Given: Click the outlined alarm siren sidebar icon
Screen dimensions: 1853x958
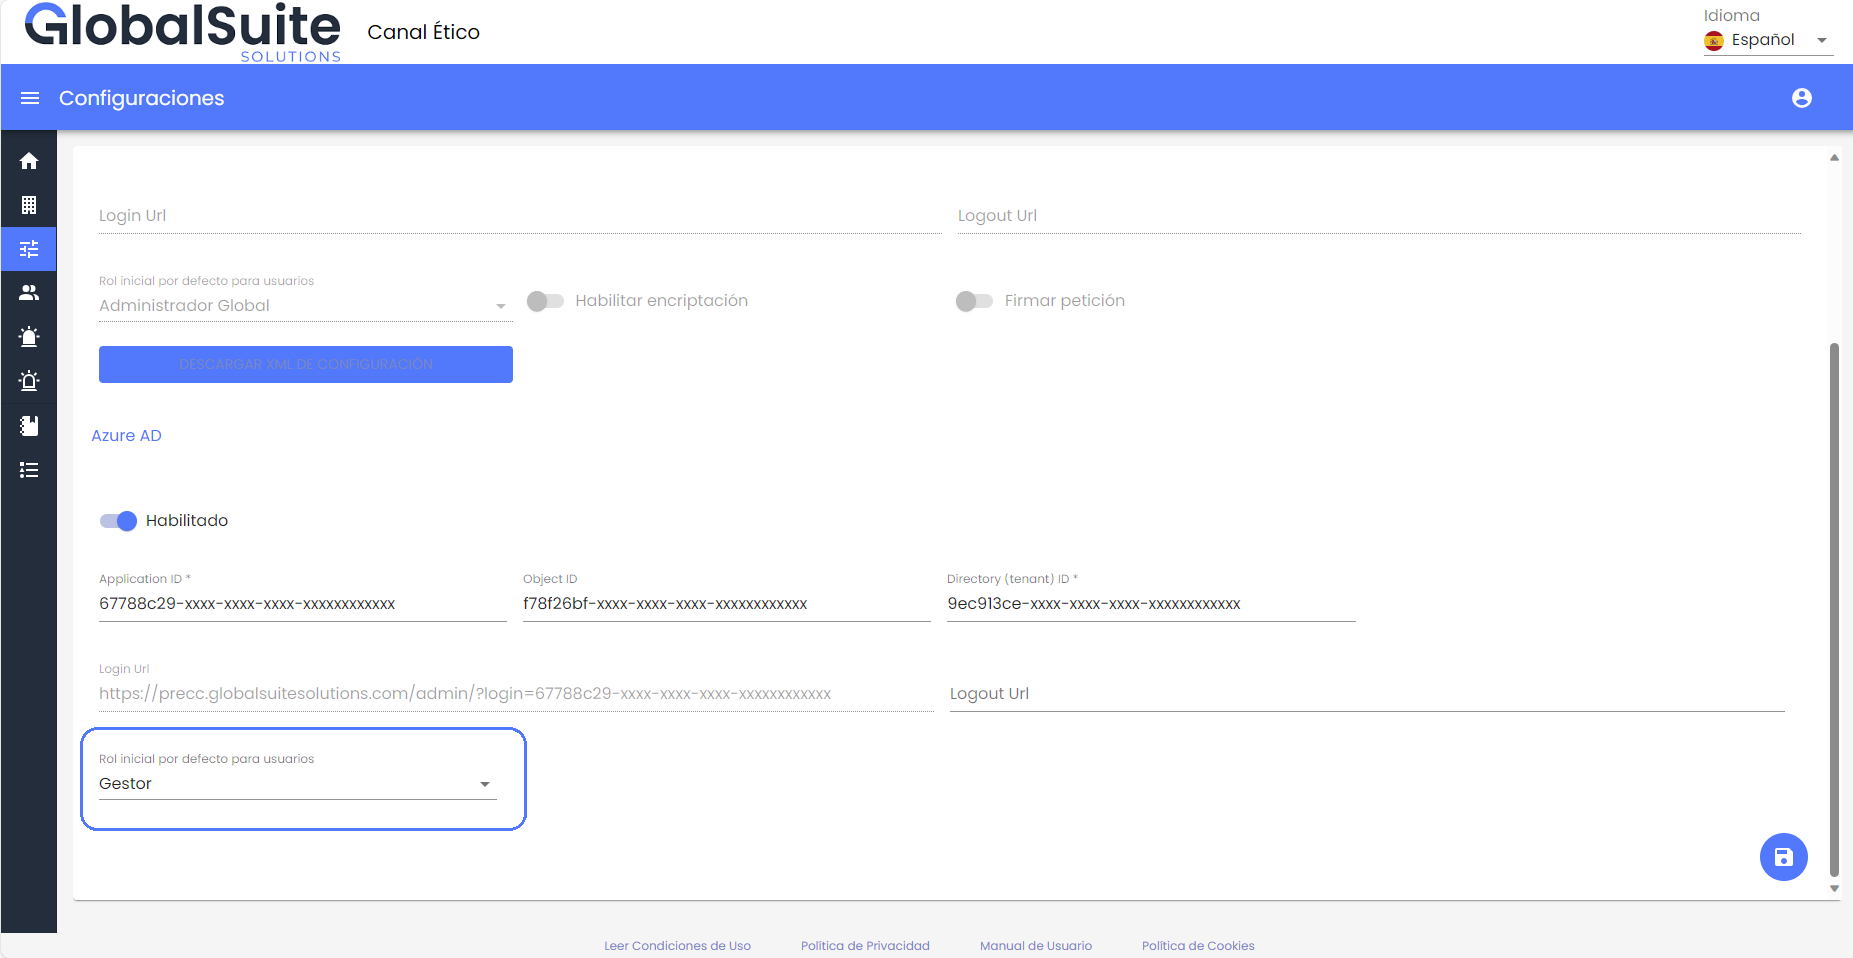Looking at the screenshot, I should pyautogui.click(x=29, y=381).
